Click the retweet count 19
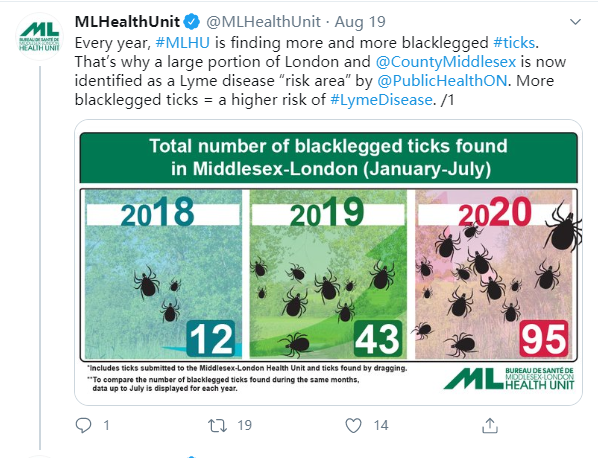 (244, 425)
